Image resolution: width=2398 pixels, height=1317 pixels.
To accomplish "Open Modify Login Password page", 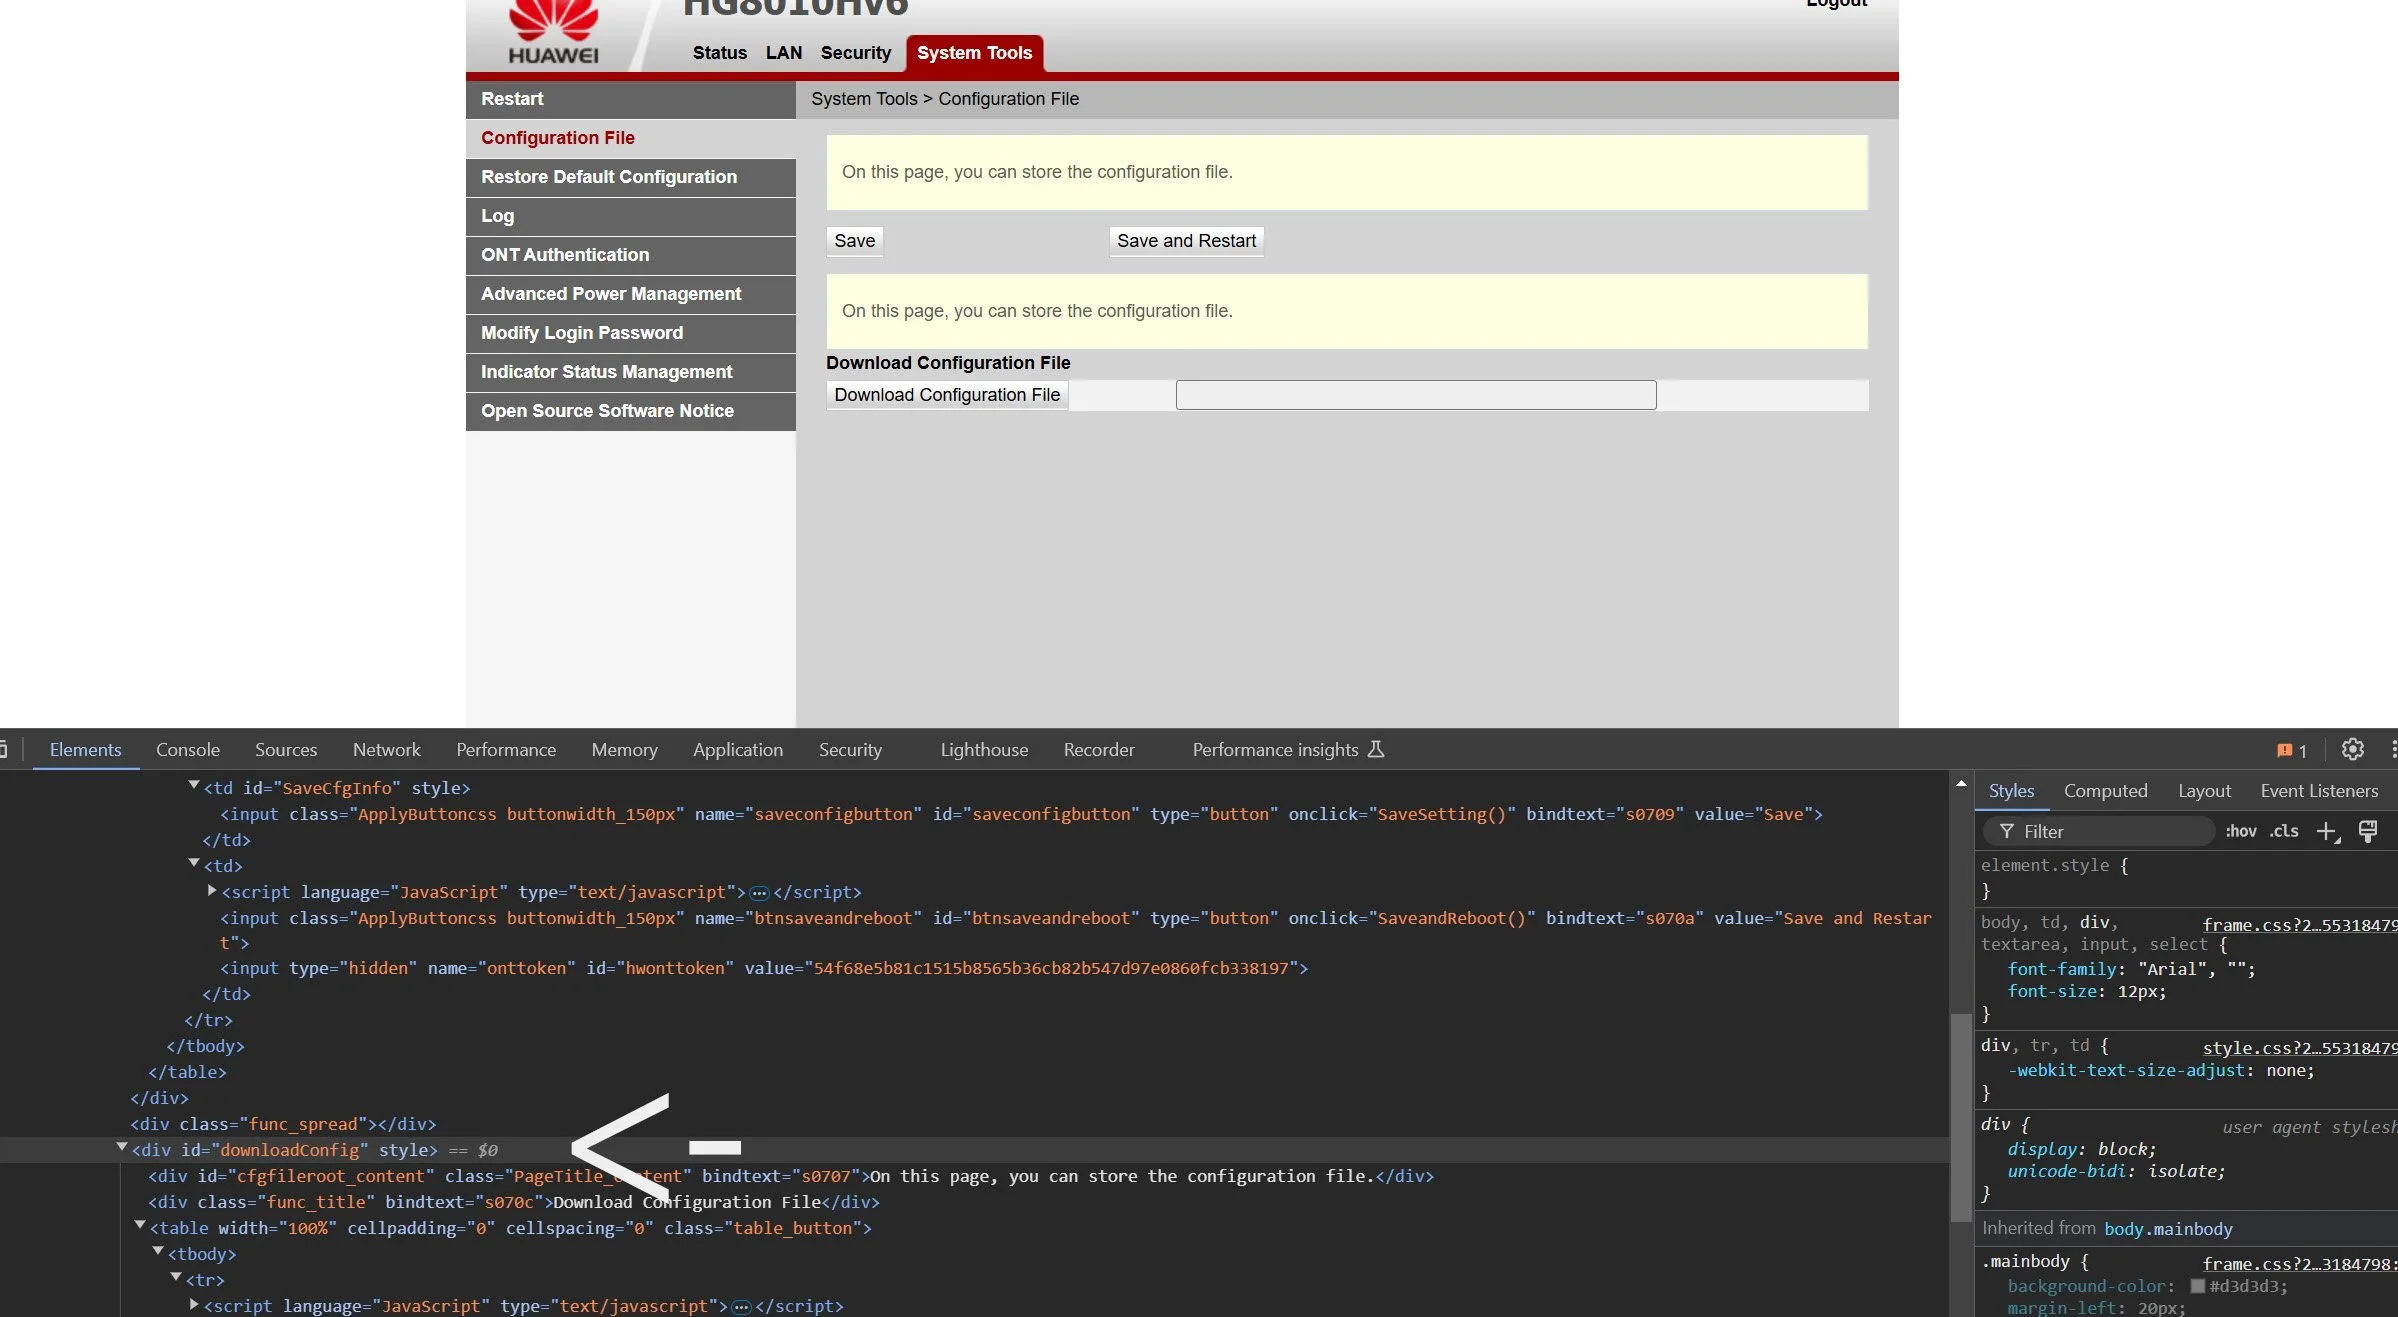I will click(x=631, y=333).
